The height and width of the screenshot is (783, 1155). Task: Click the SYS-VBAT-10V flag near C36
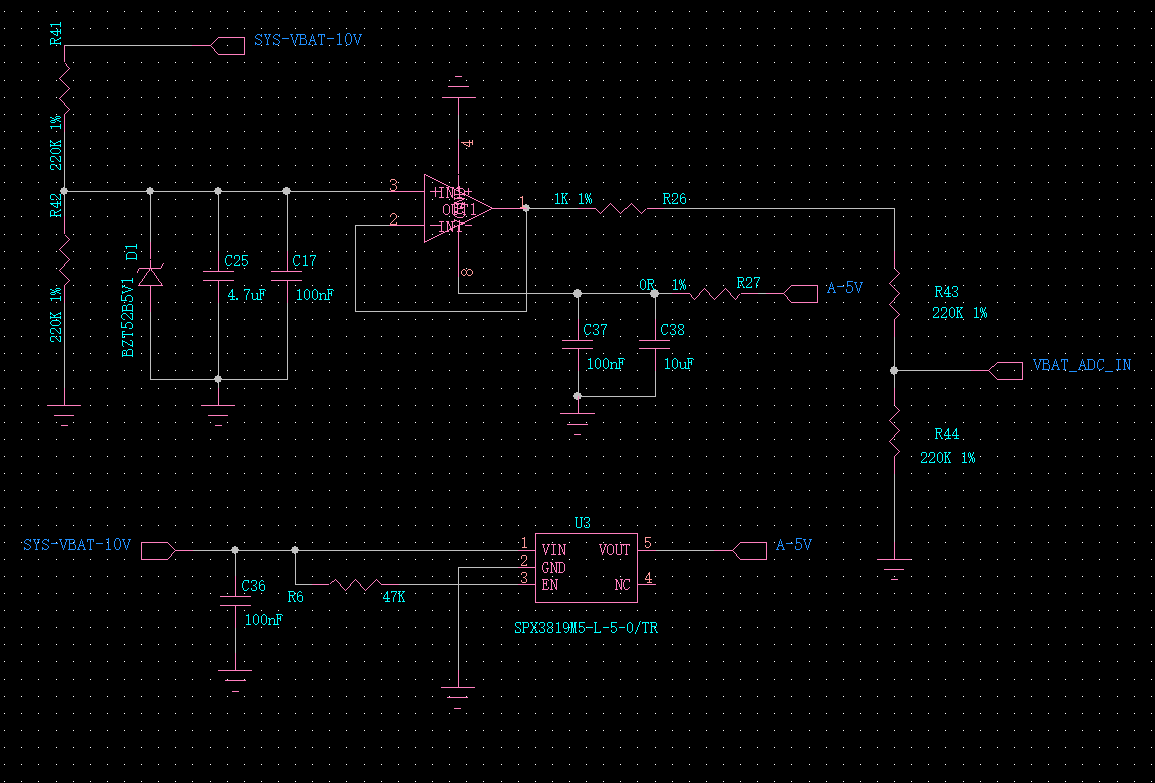tap(156, 549)
